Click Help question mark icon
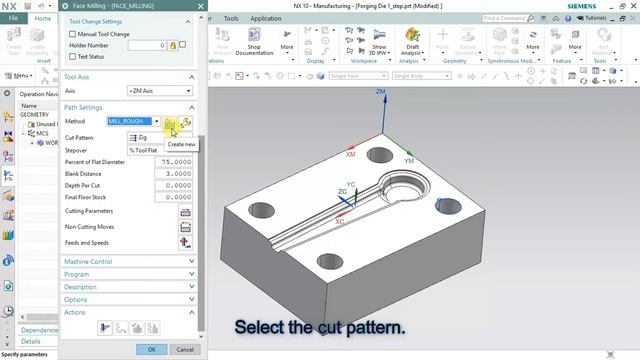The image size is (640, 360). click(x=568, y=18)
